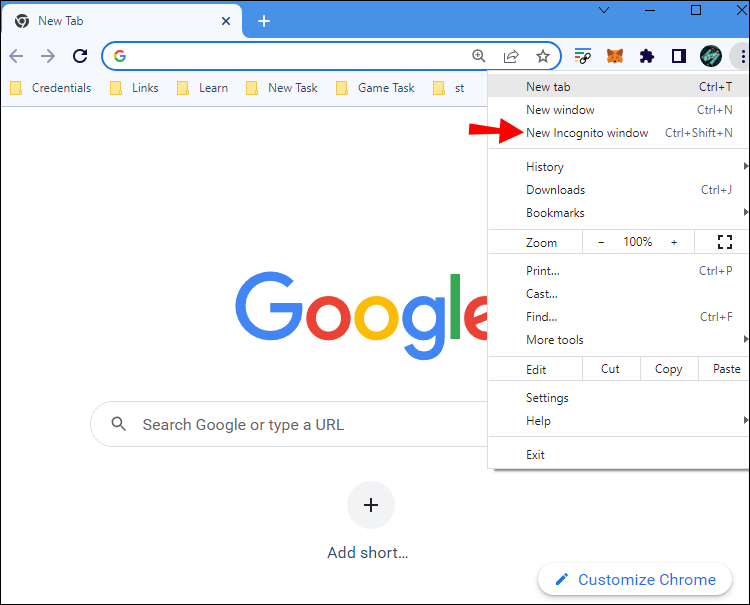Click Customize Chrome button
The image size is (750, 605).
pos(635,579)
